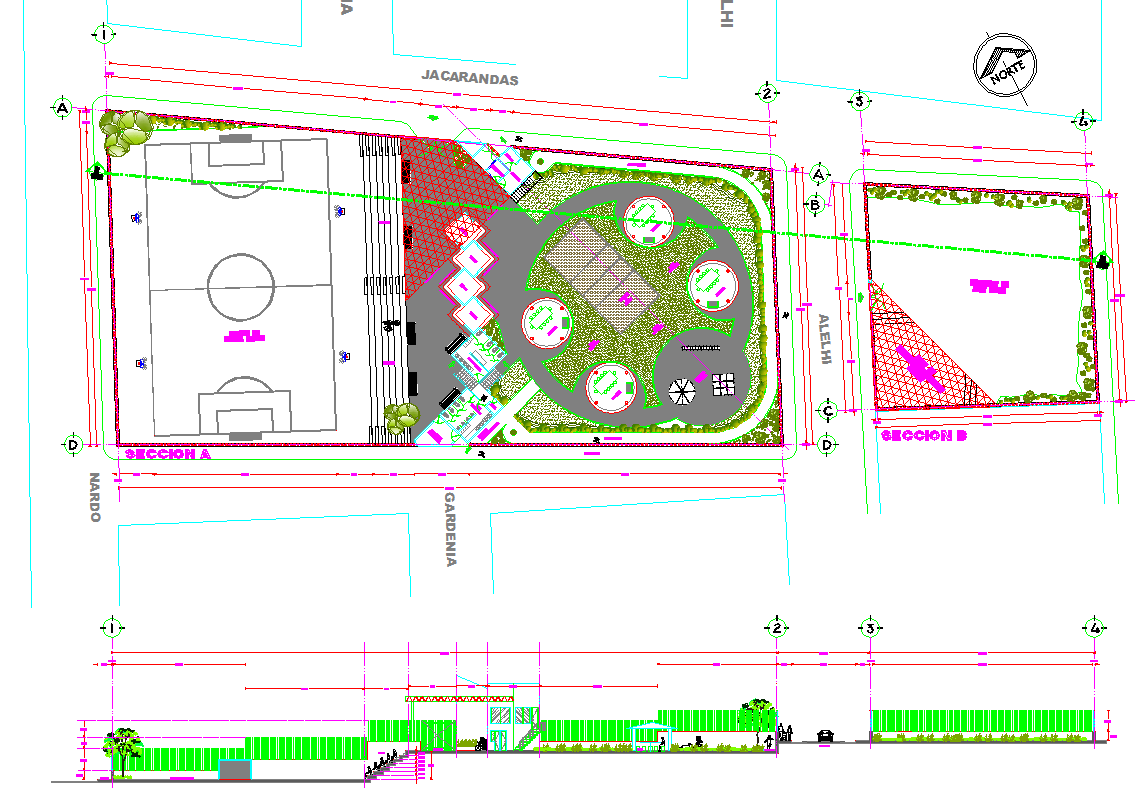Pick the tree at the elevation's left end
Screen dimensions: 1147x795
124,746
